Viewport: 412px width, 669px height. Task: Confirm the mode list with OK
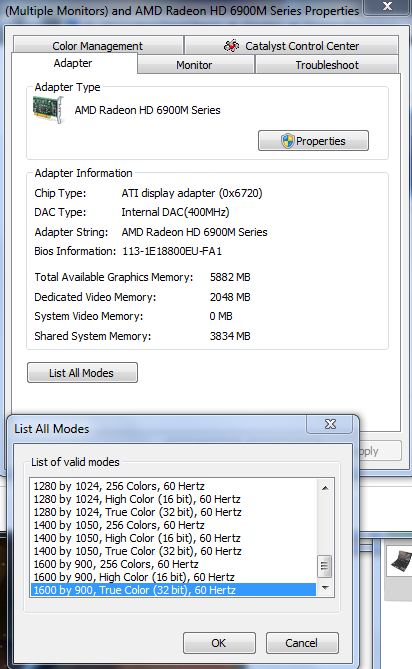point(219,643)
